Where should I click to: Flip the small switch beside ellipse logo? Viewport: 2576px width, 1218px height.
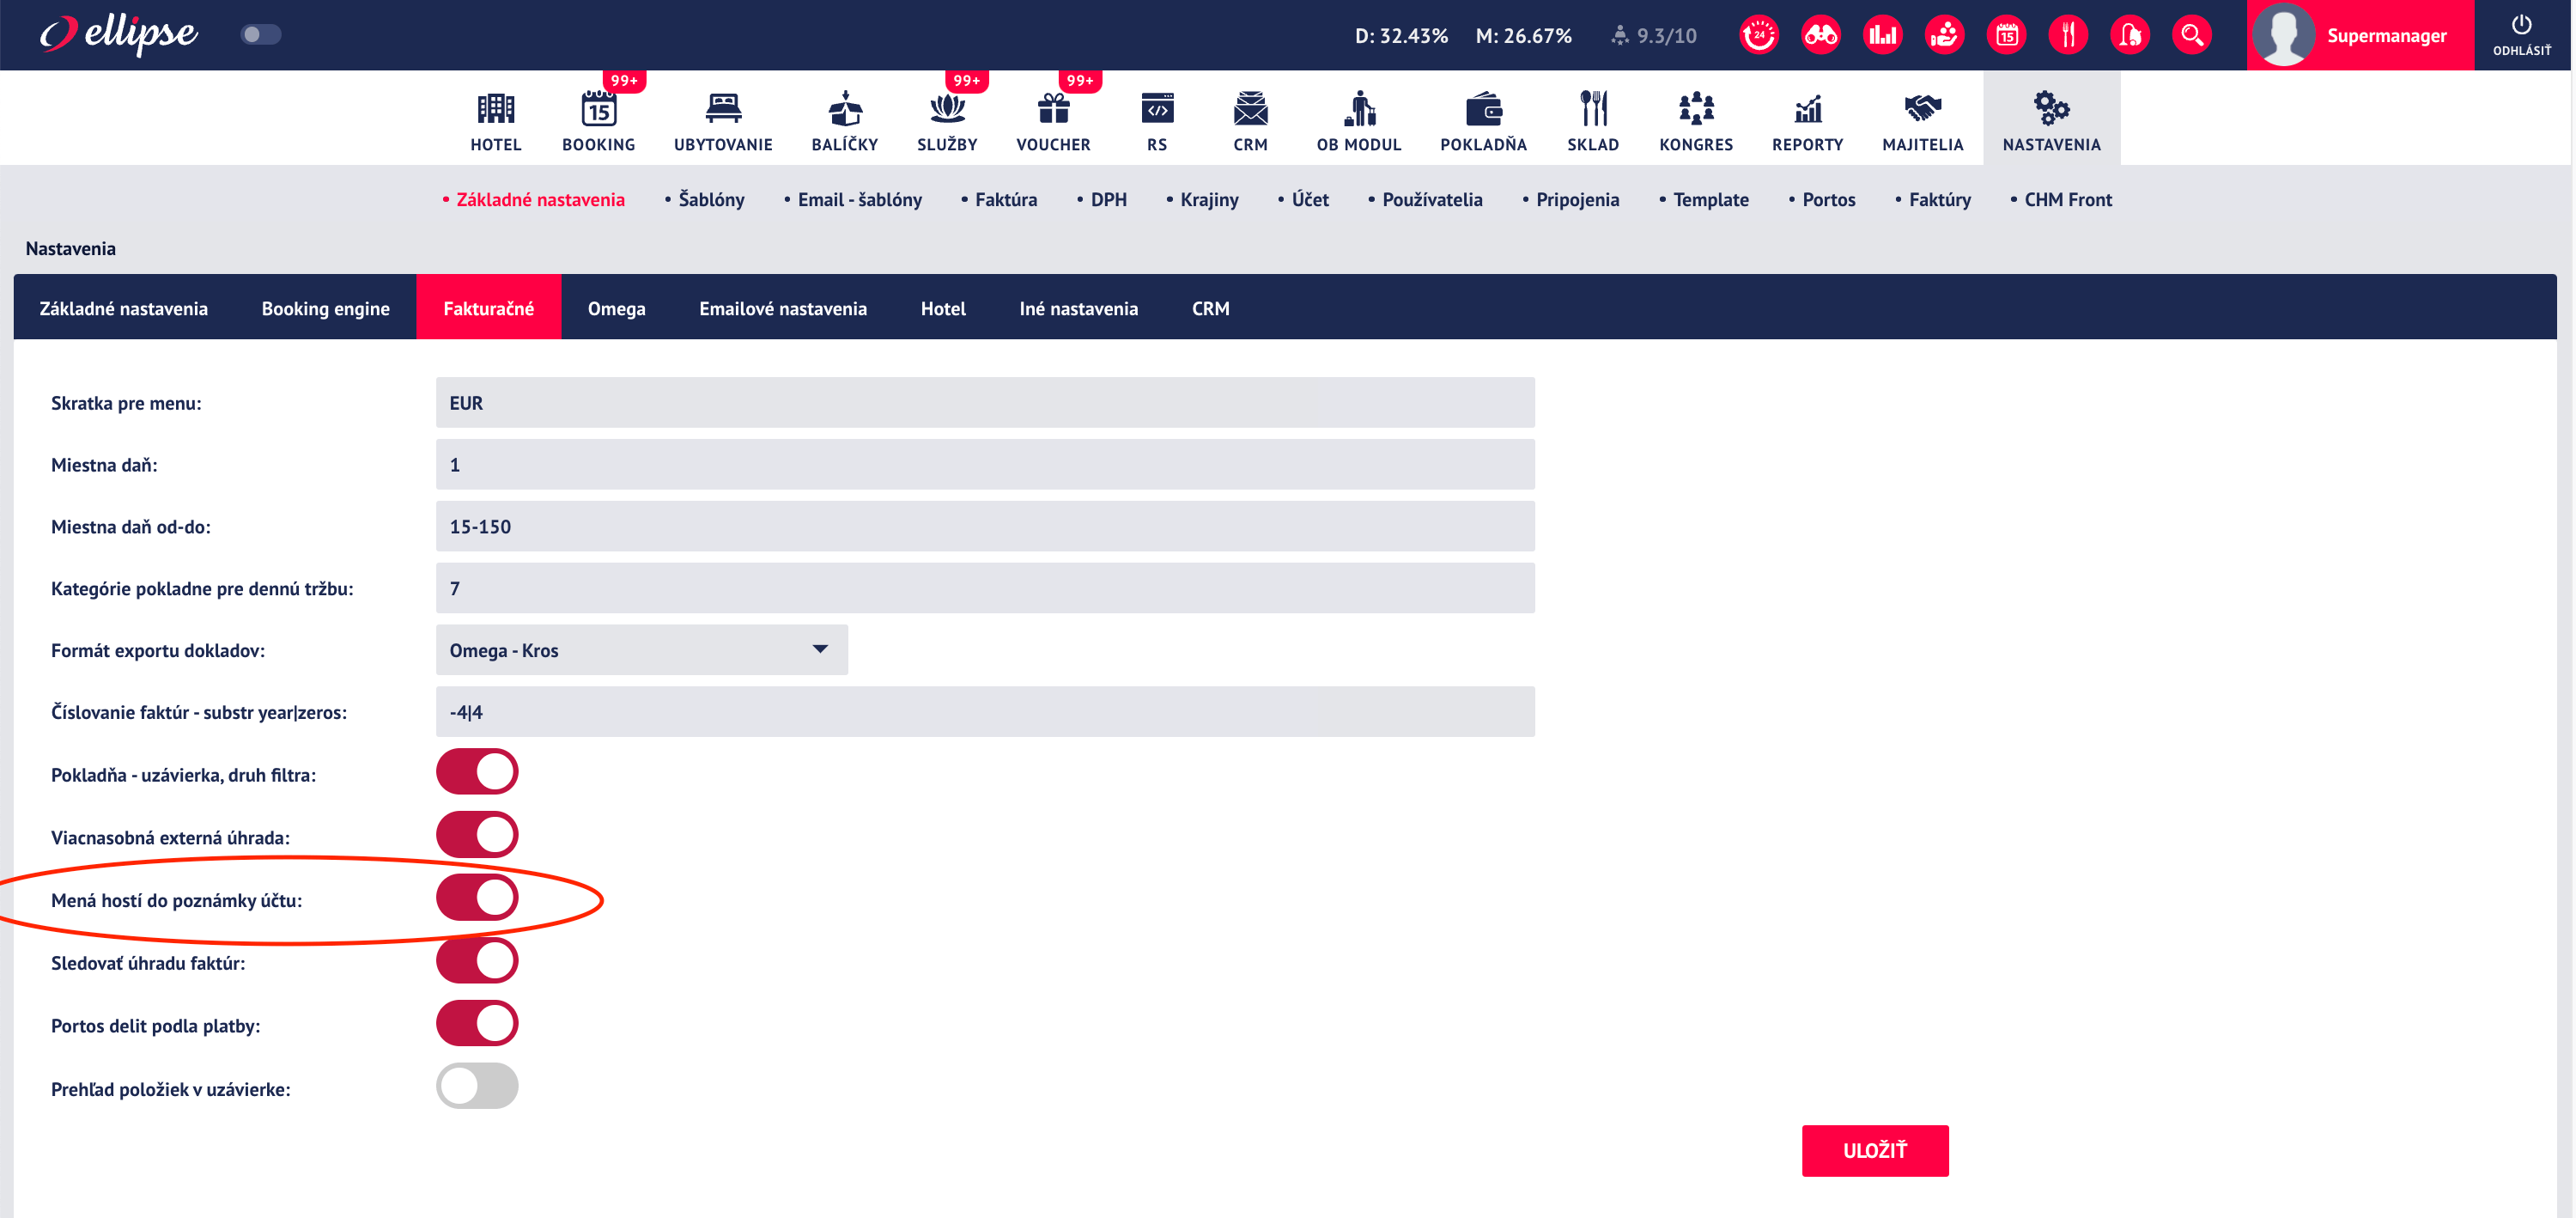click(x=261, y=35)
